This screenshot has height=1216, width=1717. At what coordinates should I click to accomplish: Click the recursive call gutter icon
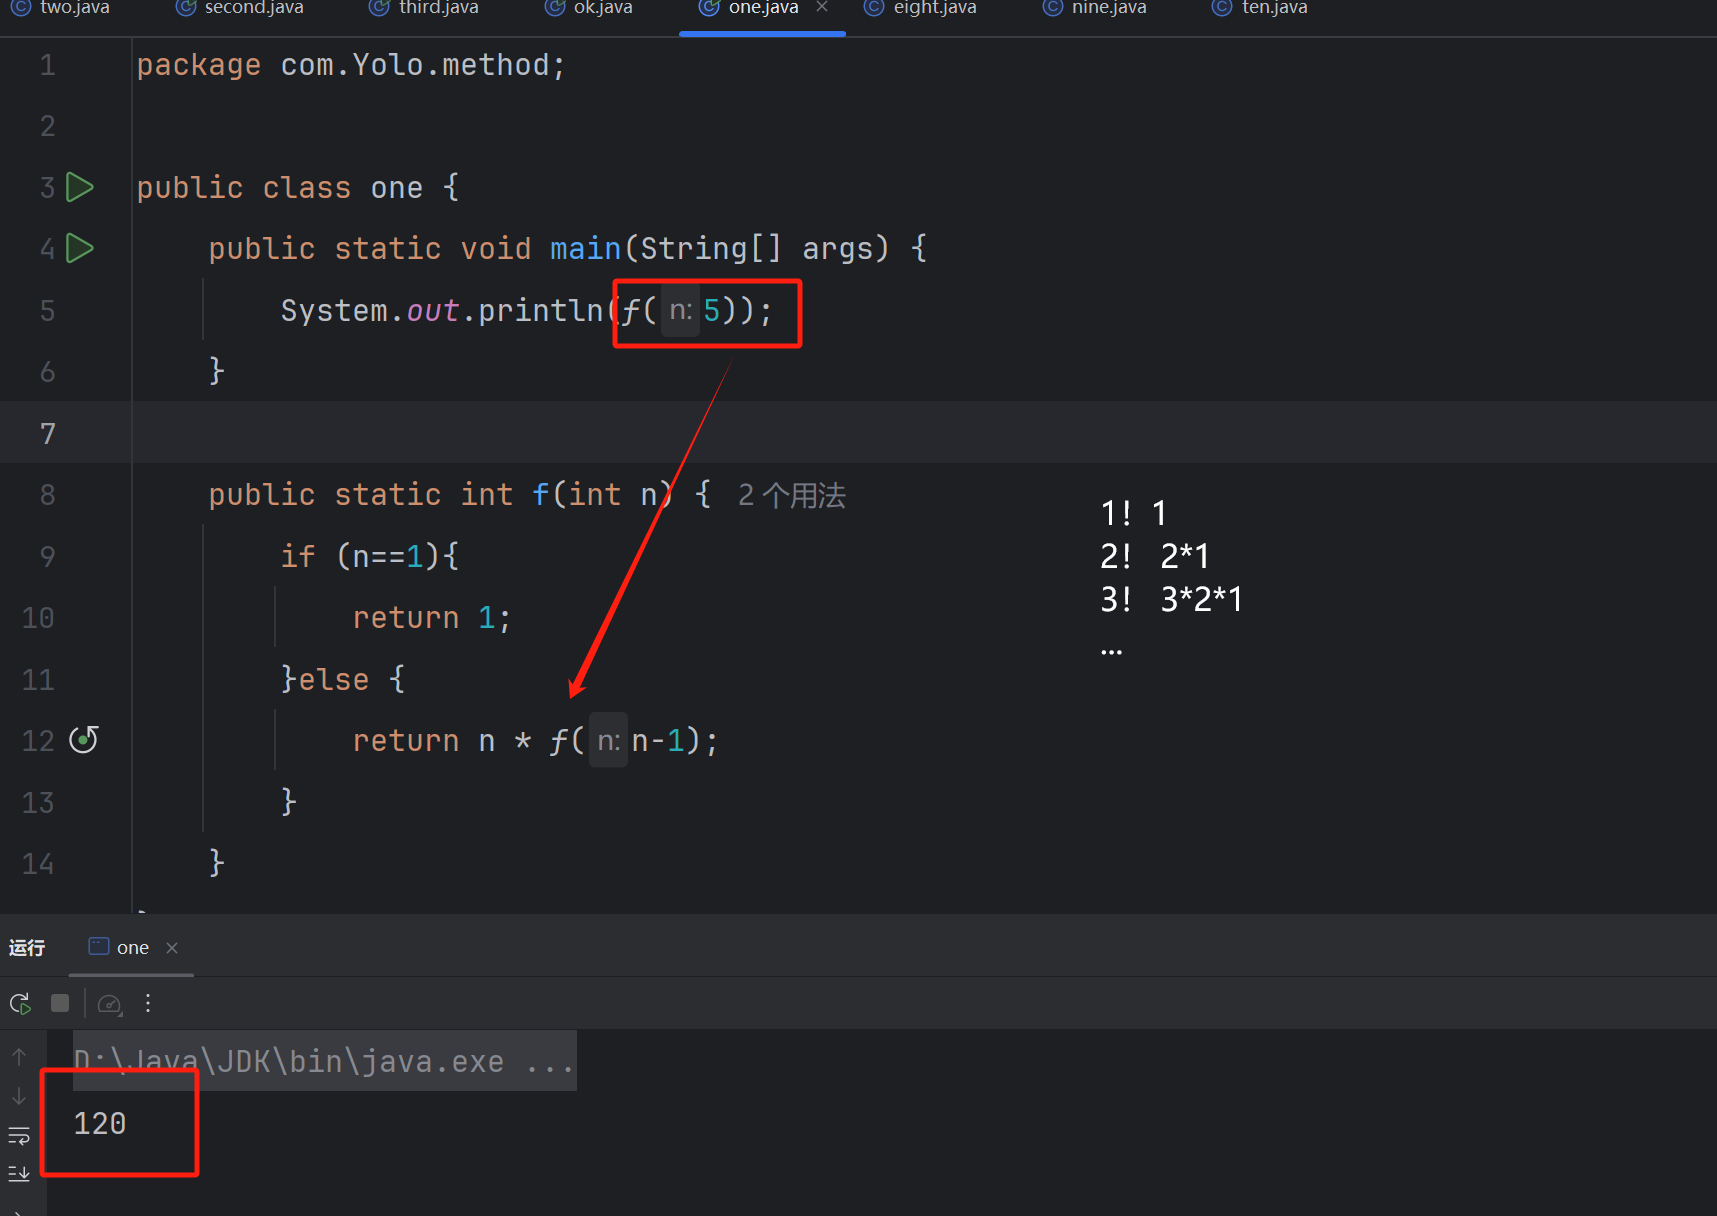point(83,740)
